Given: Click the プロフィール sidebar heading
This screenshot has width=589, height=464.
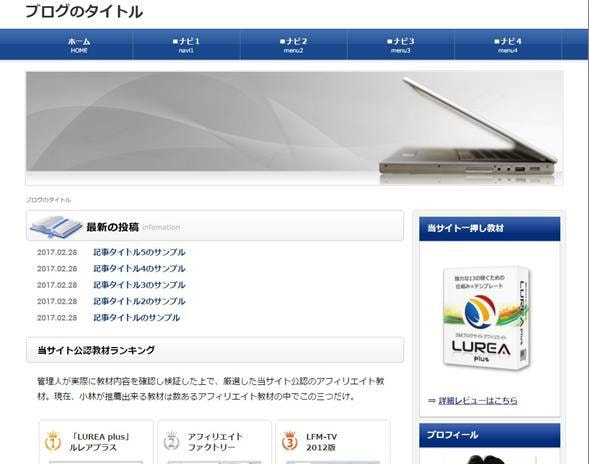Looking at the screenshot, I should 489,435.
